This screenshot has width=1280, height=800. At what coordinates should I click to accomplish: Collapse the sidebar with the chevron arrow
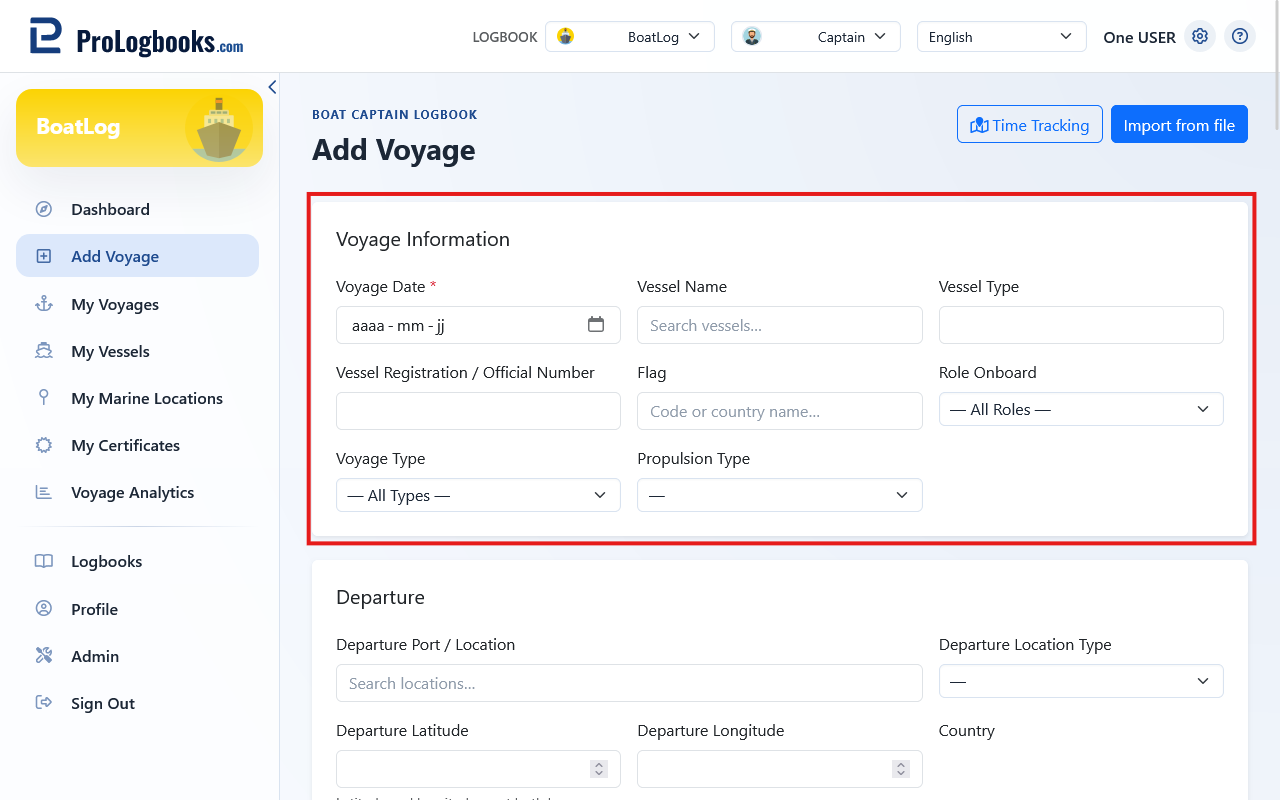[272, 87]
